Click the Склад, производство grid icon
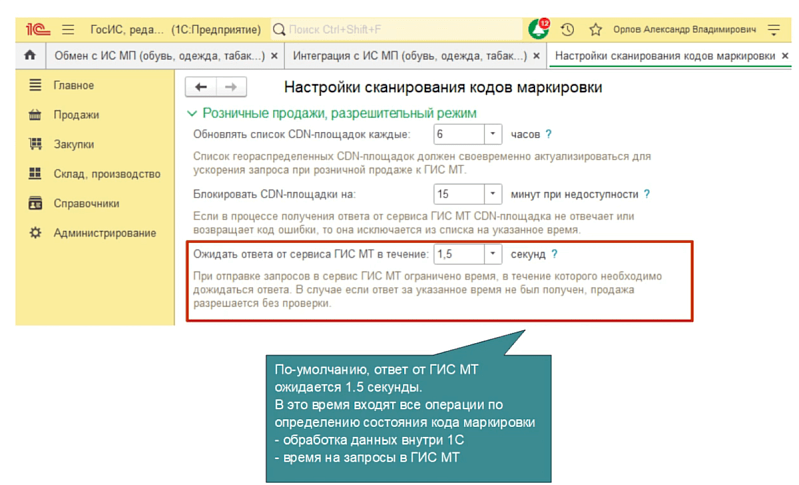Screen dimensions: 799x485 (x=35, y=174)
